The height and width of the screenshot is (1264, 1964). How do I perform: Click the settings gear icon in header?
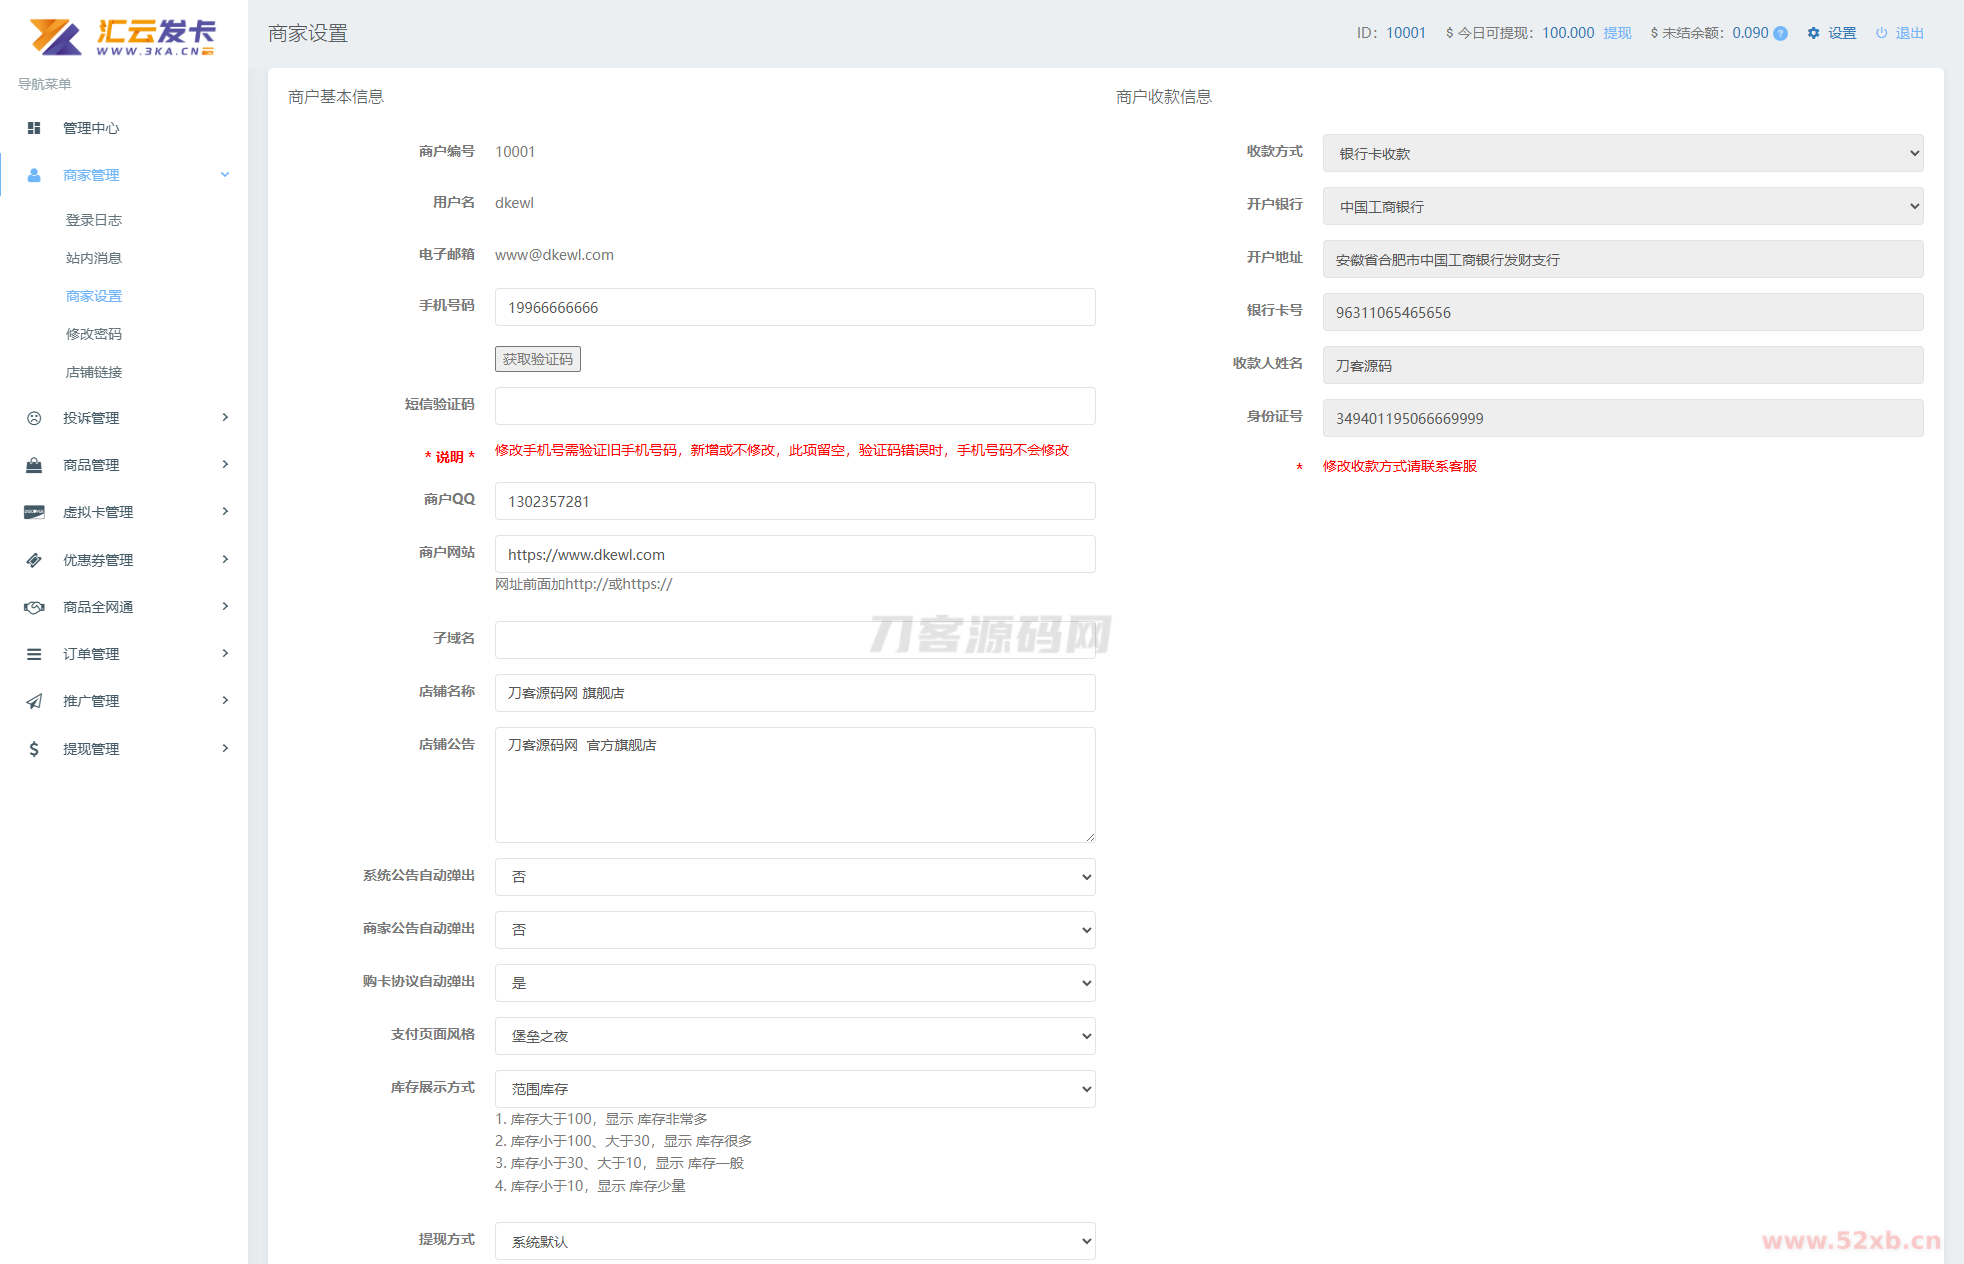click(x=1813, y=33)
